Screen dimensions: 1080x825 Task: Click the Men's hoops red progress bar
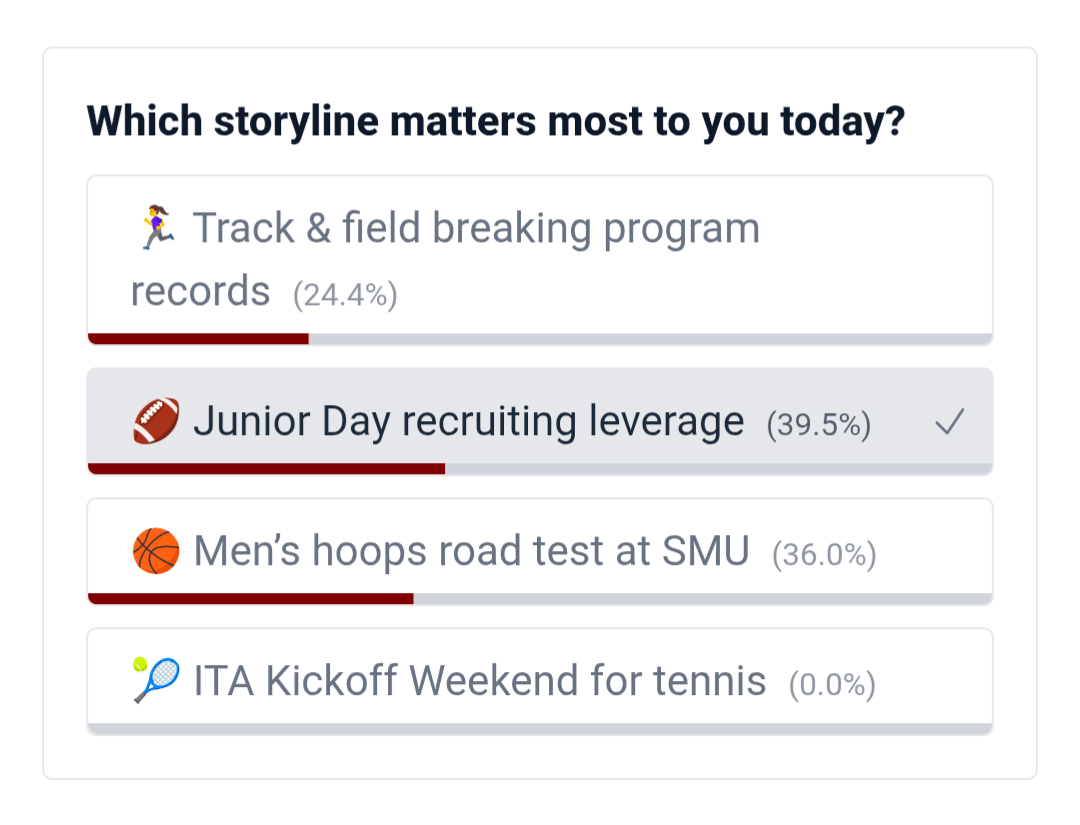(x=250, y=598)
